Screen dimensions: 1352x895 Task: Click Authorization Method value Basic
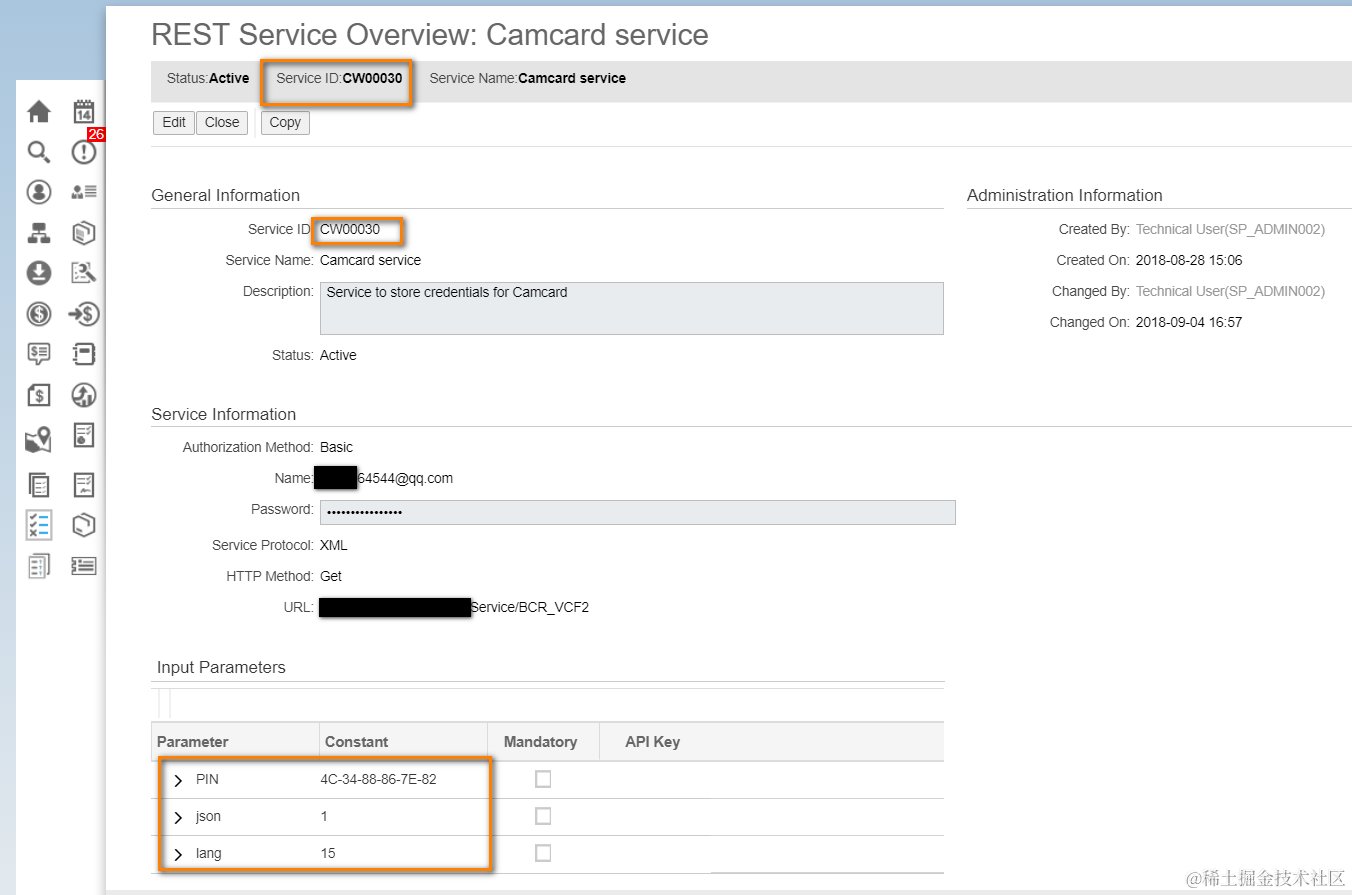click(x=336, y=447)
